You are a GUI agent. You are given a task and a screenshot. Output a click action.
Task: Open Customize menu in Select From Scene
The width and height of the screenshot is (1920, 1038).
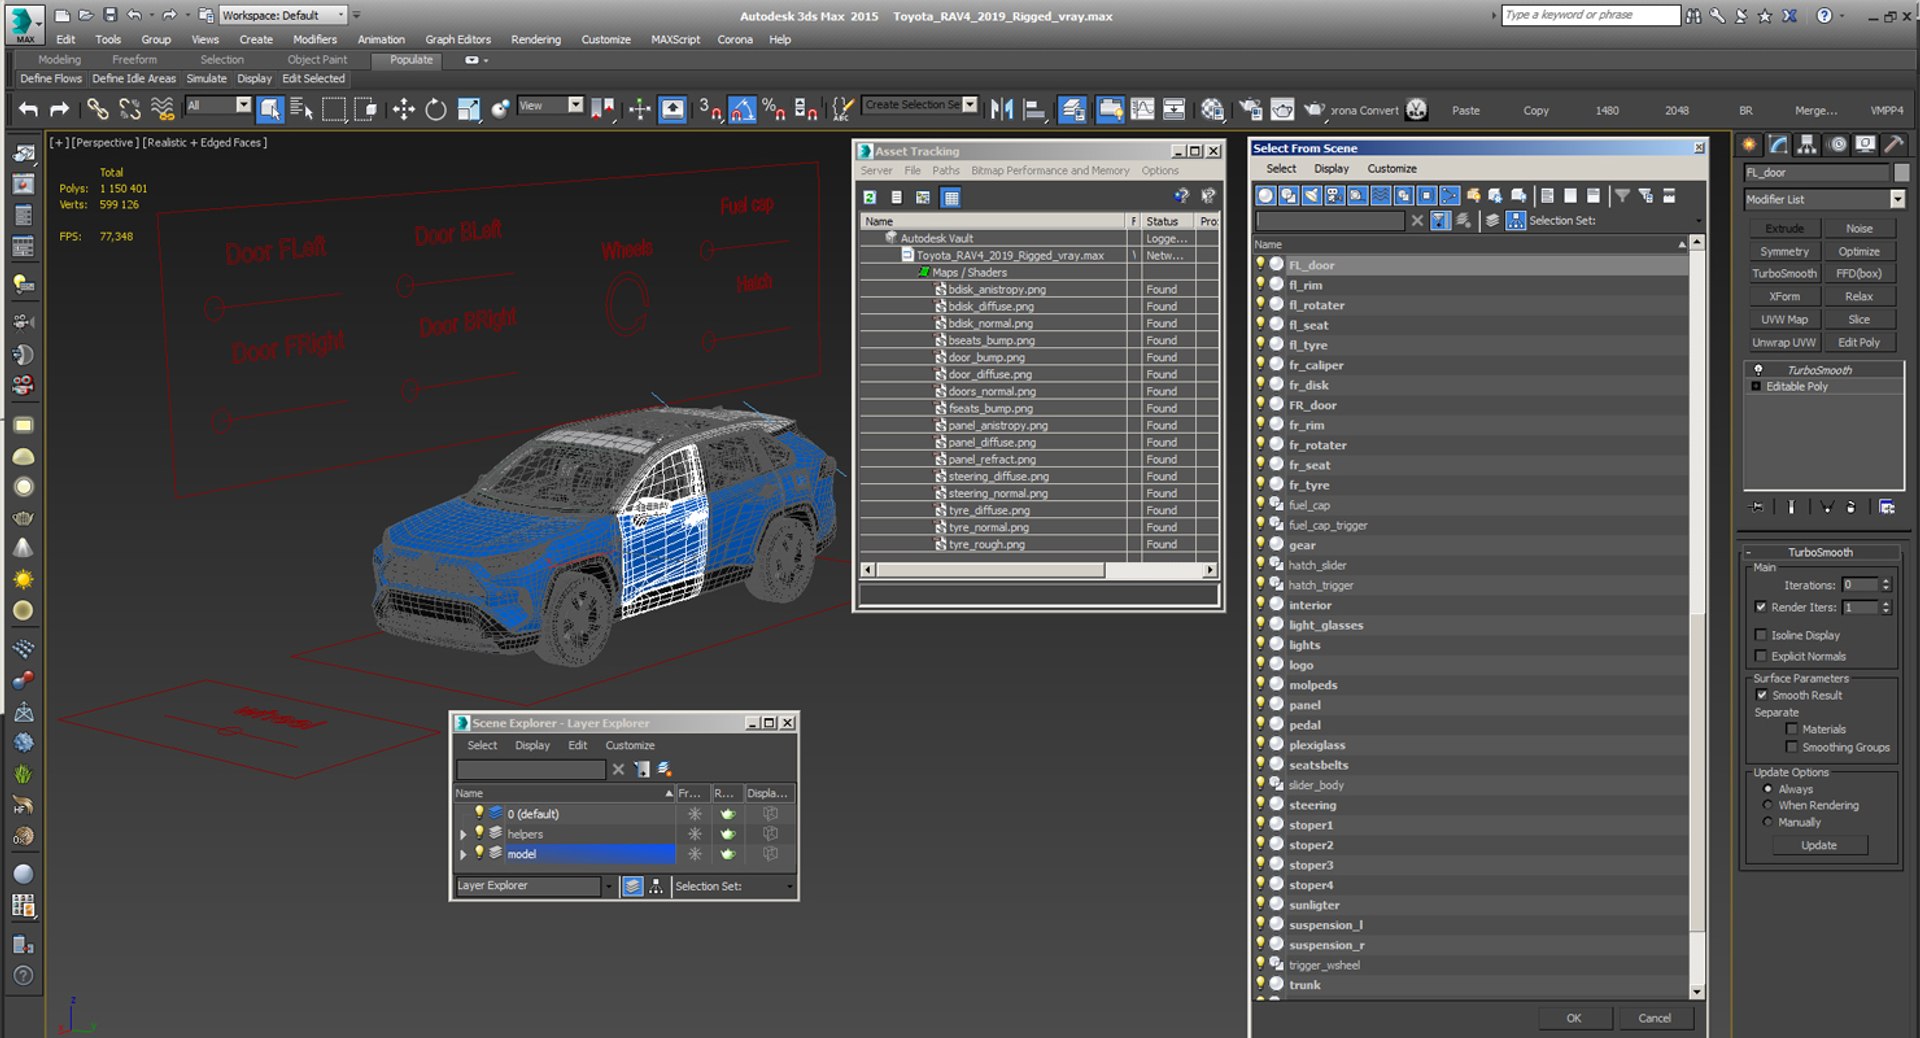[1391, 169]
